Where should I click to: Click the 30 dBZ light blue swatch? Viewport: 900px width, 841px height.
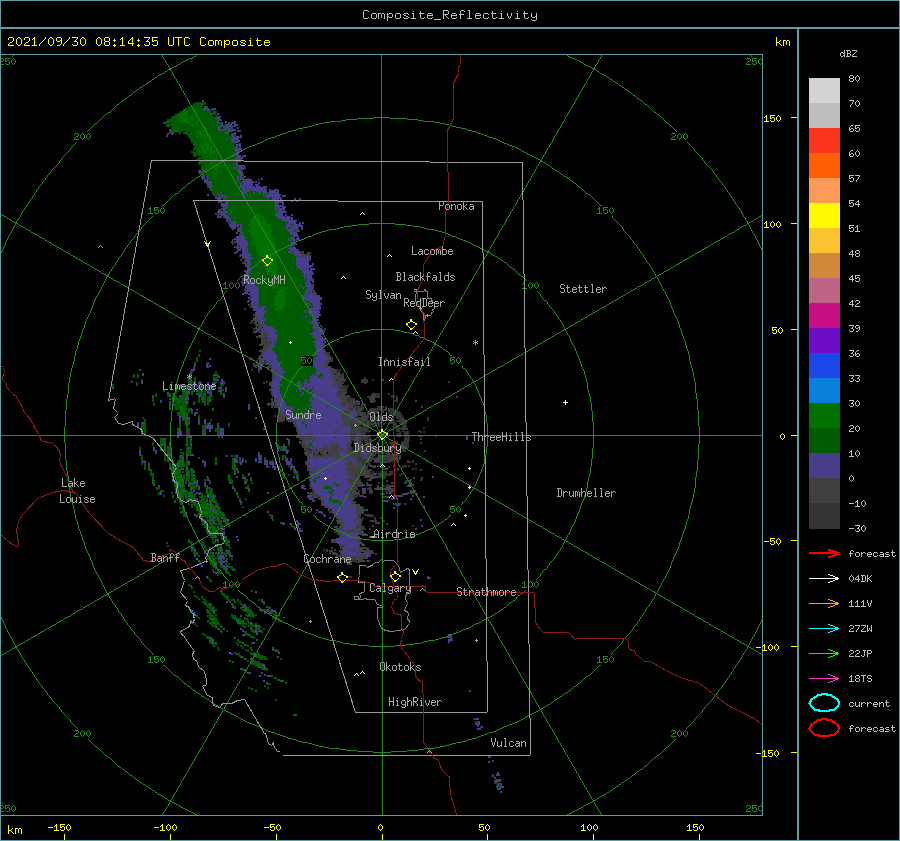click(824, 390)
